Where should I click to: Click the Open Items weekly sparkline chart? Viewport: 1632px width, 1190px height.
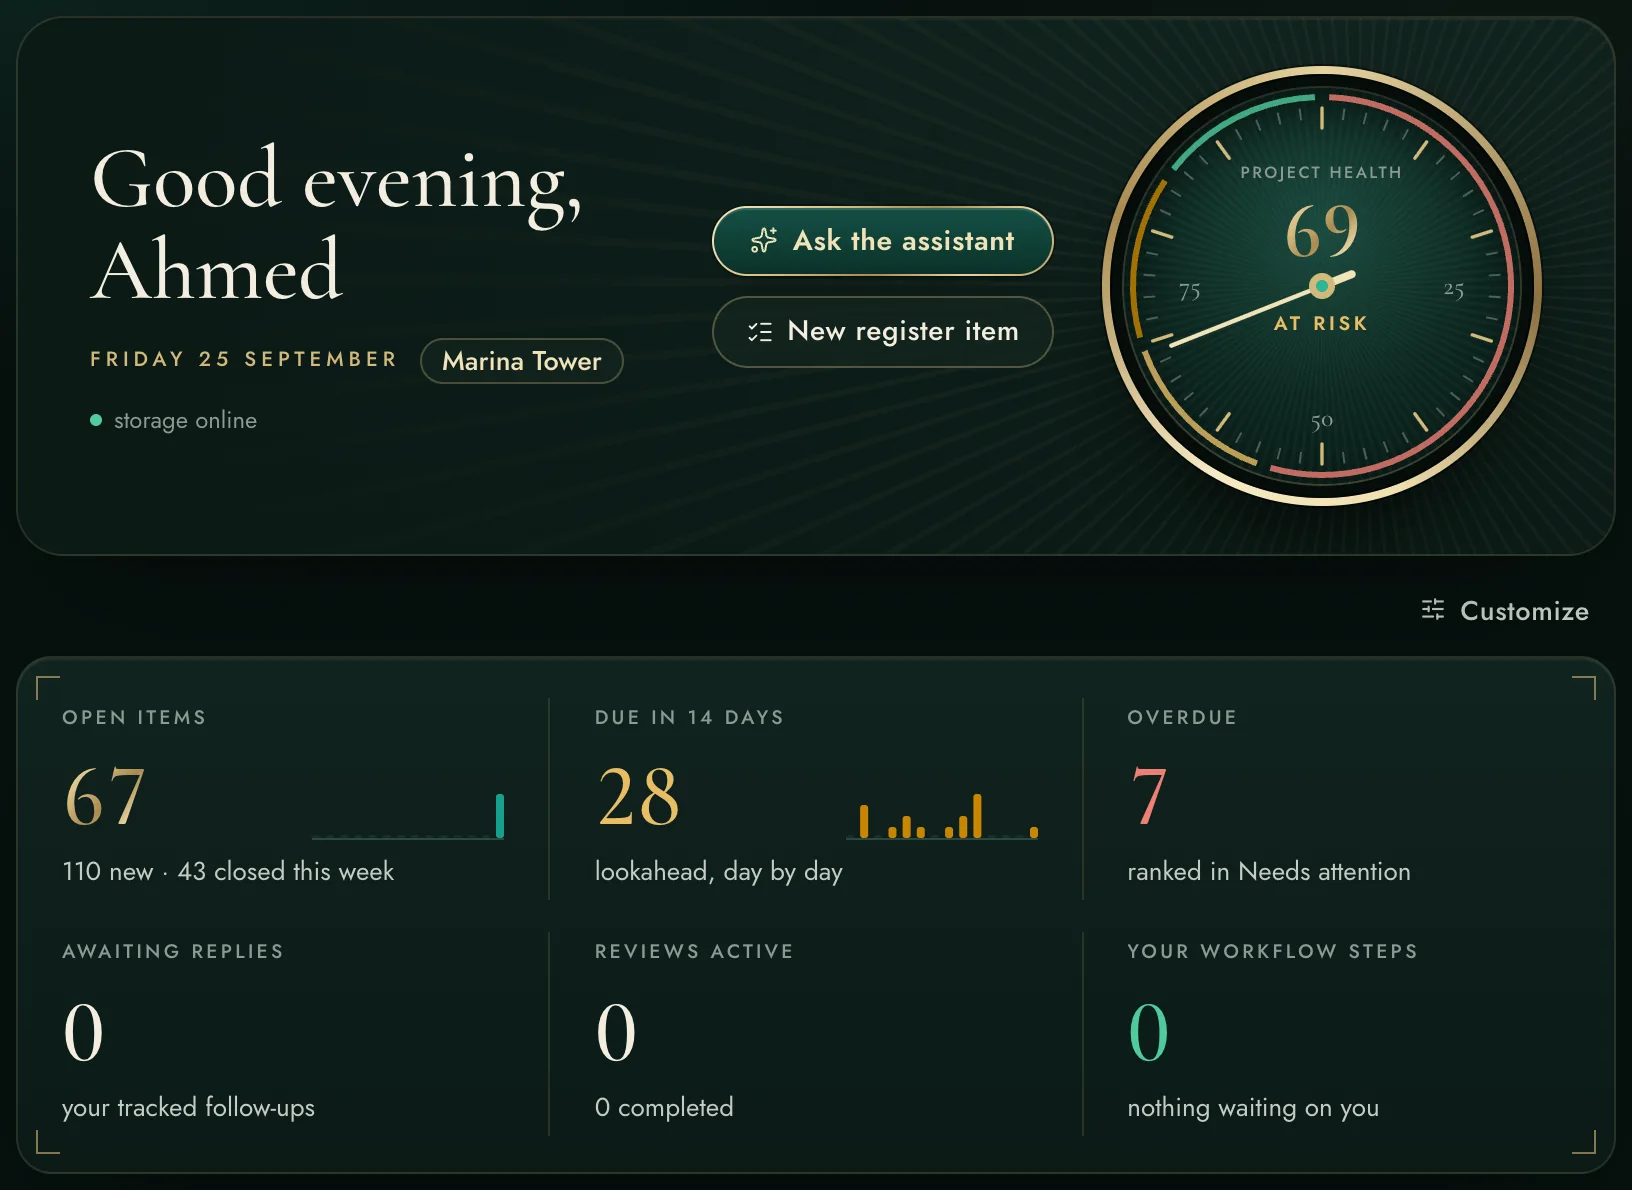(x=408, y=816)
